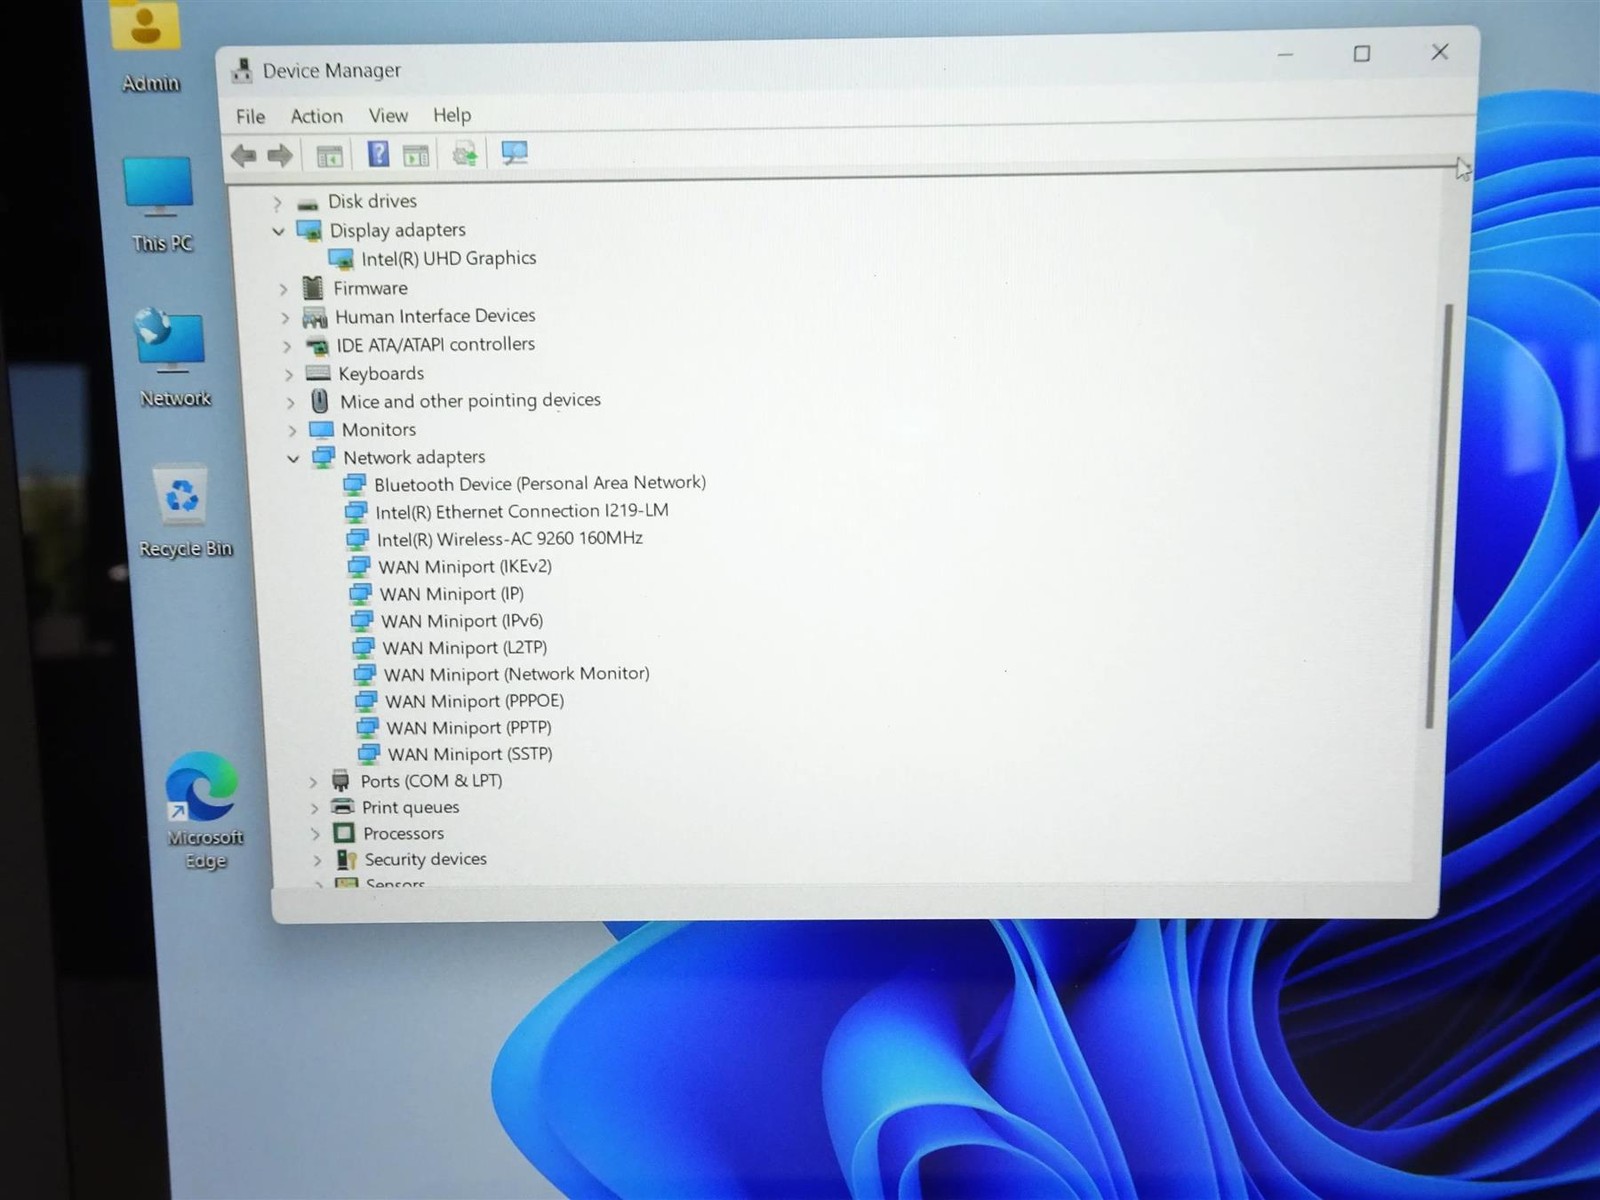Expand Mice and other pointing devices

290,402
